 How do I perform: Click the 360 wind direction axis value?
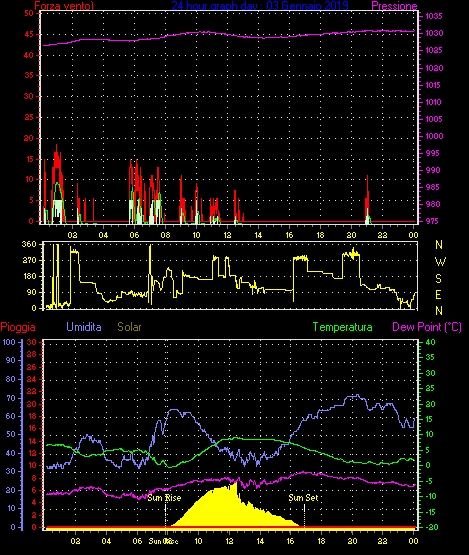click(x=29, y=244)
